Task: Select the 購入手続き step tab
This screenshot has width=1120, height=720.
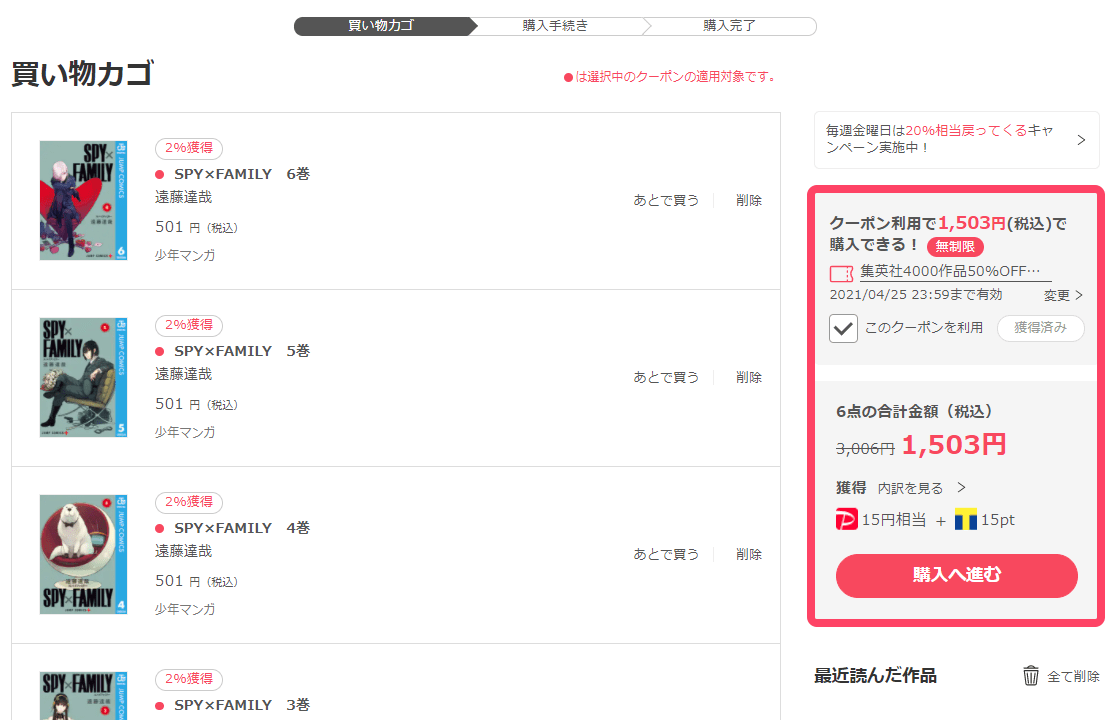Action: (x=555, y=26)
